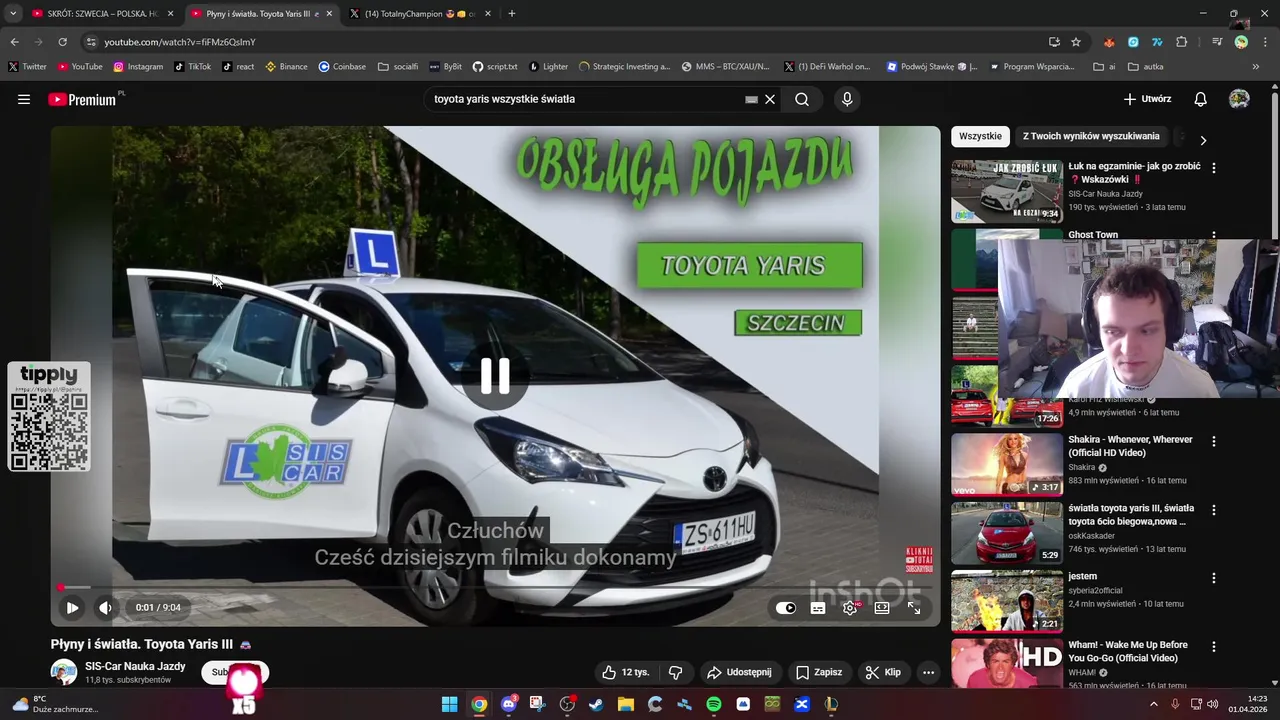Show more bookmarks with the chevron
1280x720 pixels.
pyautogui.click(x=1256, y=67)
